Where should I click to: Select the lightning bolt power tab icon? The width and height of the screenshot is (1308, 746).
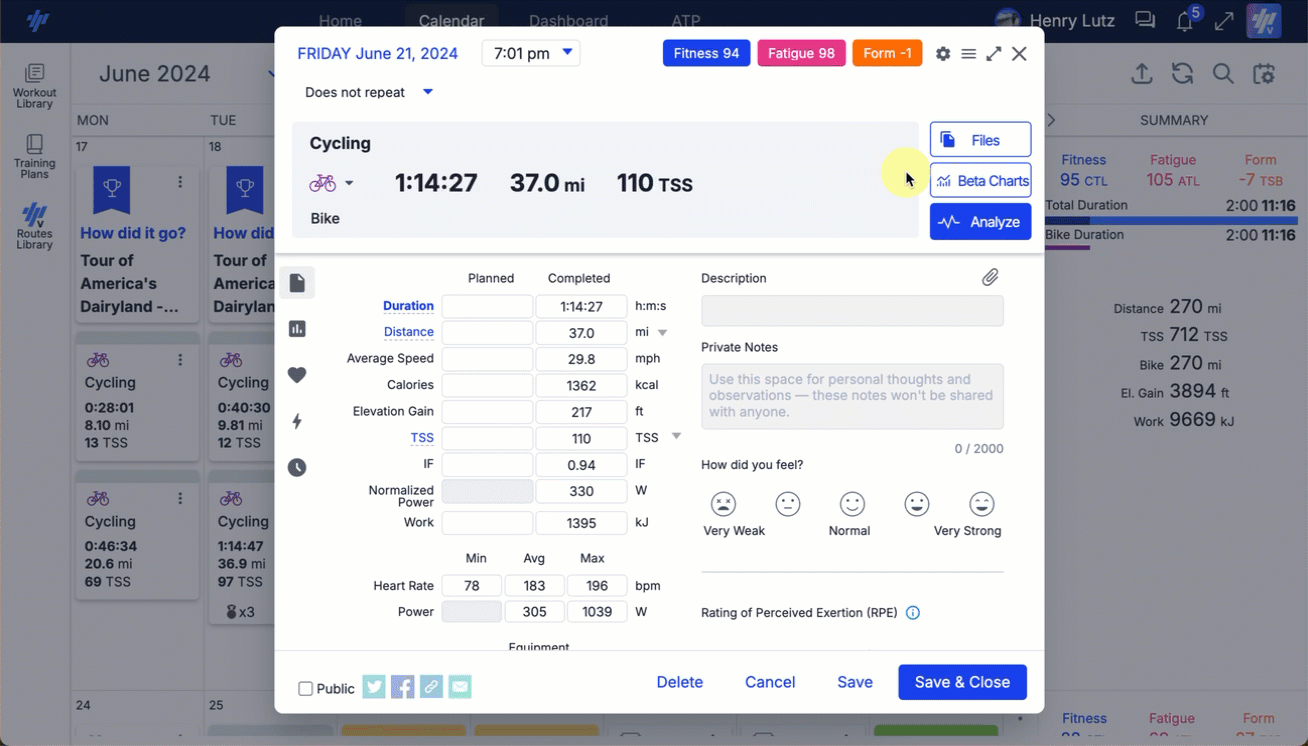[x=297, y=421]
